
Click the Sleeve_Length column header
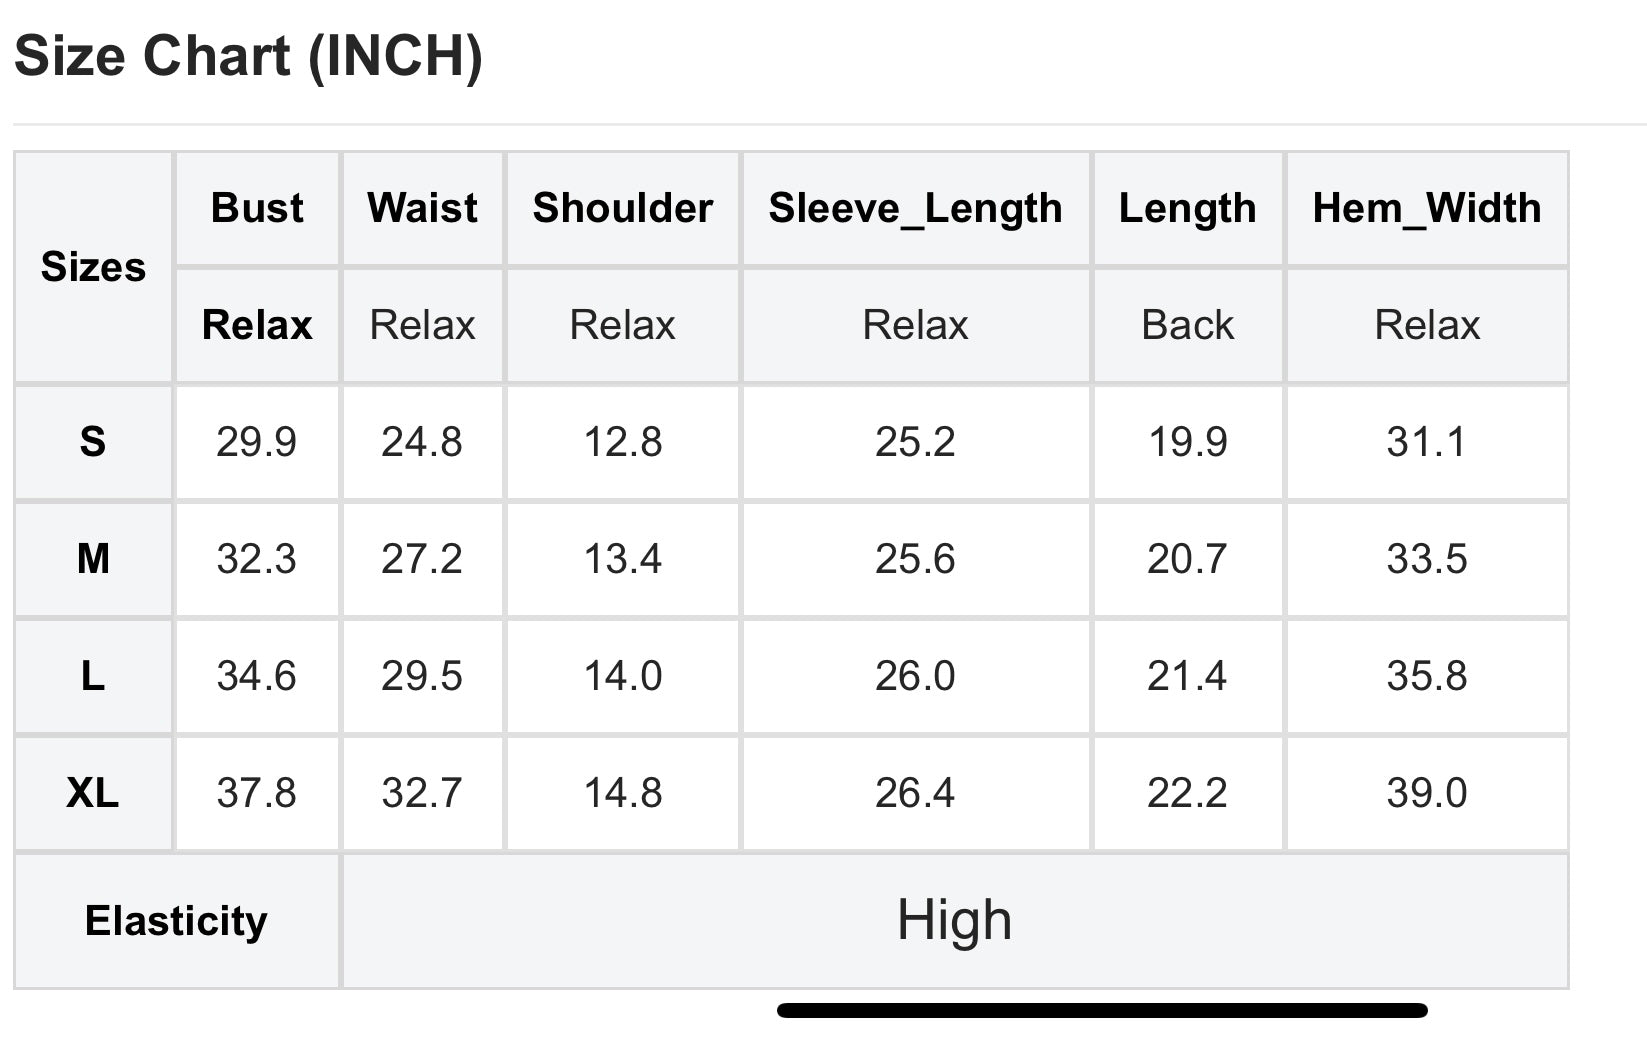pyautogui.click(x=915, y=209)
